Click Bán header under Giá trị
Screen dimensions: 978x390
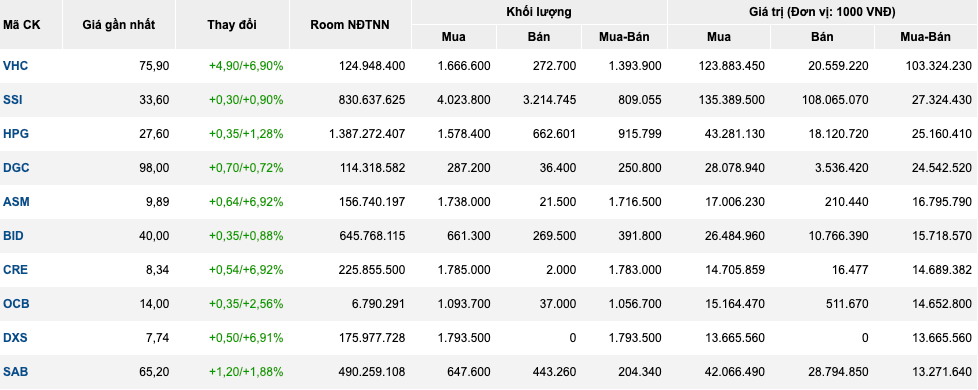(x=822, y=37)
